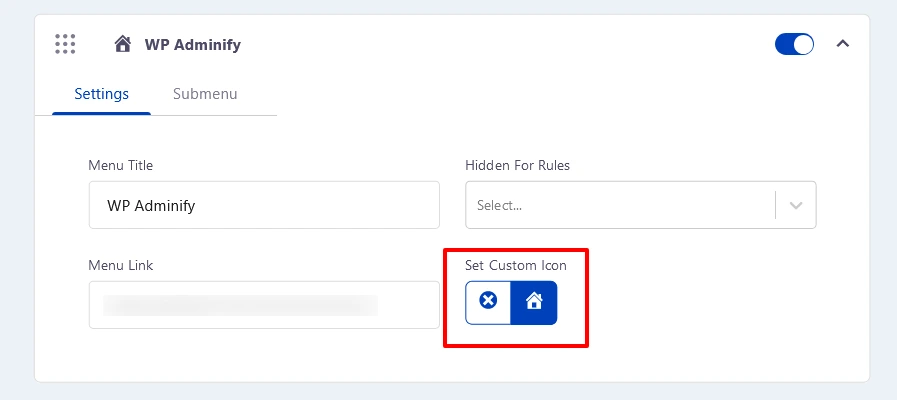Screen dimensions: 897x400
Task: Switch to the Settings tab
Action: point(101,94)
